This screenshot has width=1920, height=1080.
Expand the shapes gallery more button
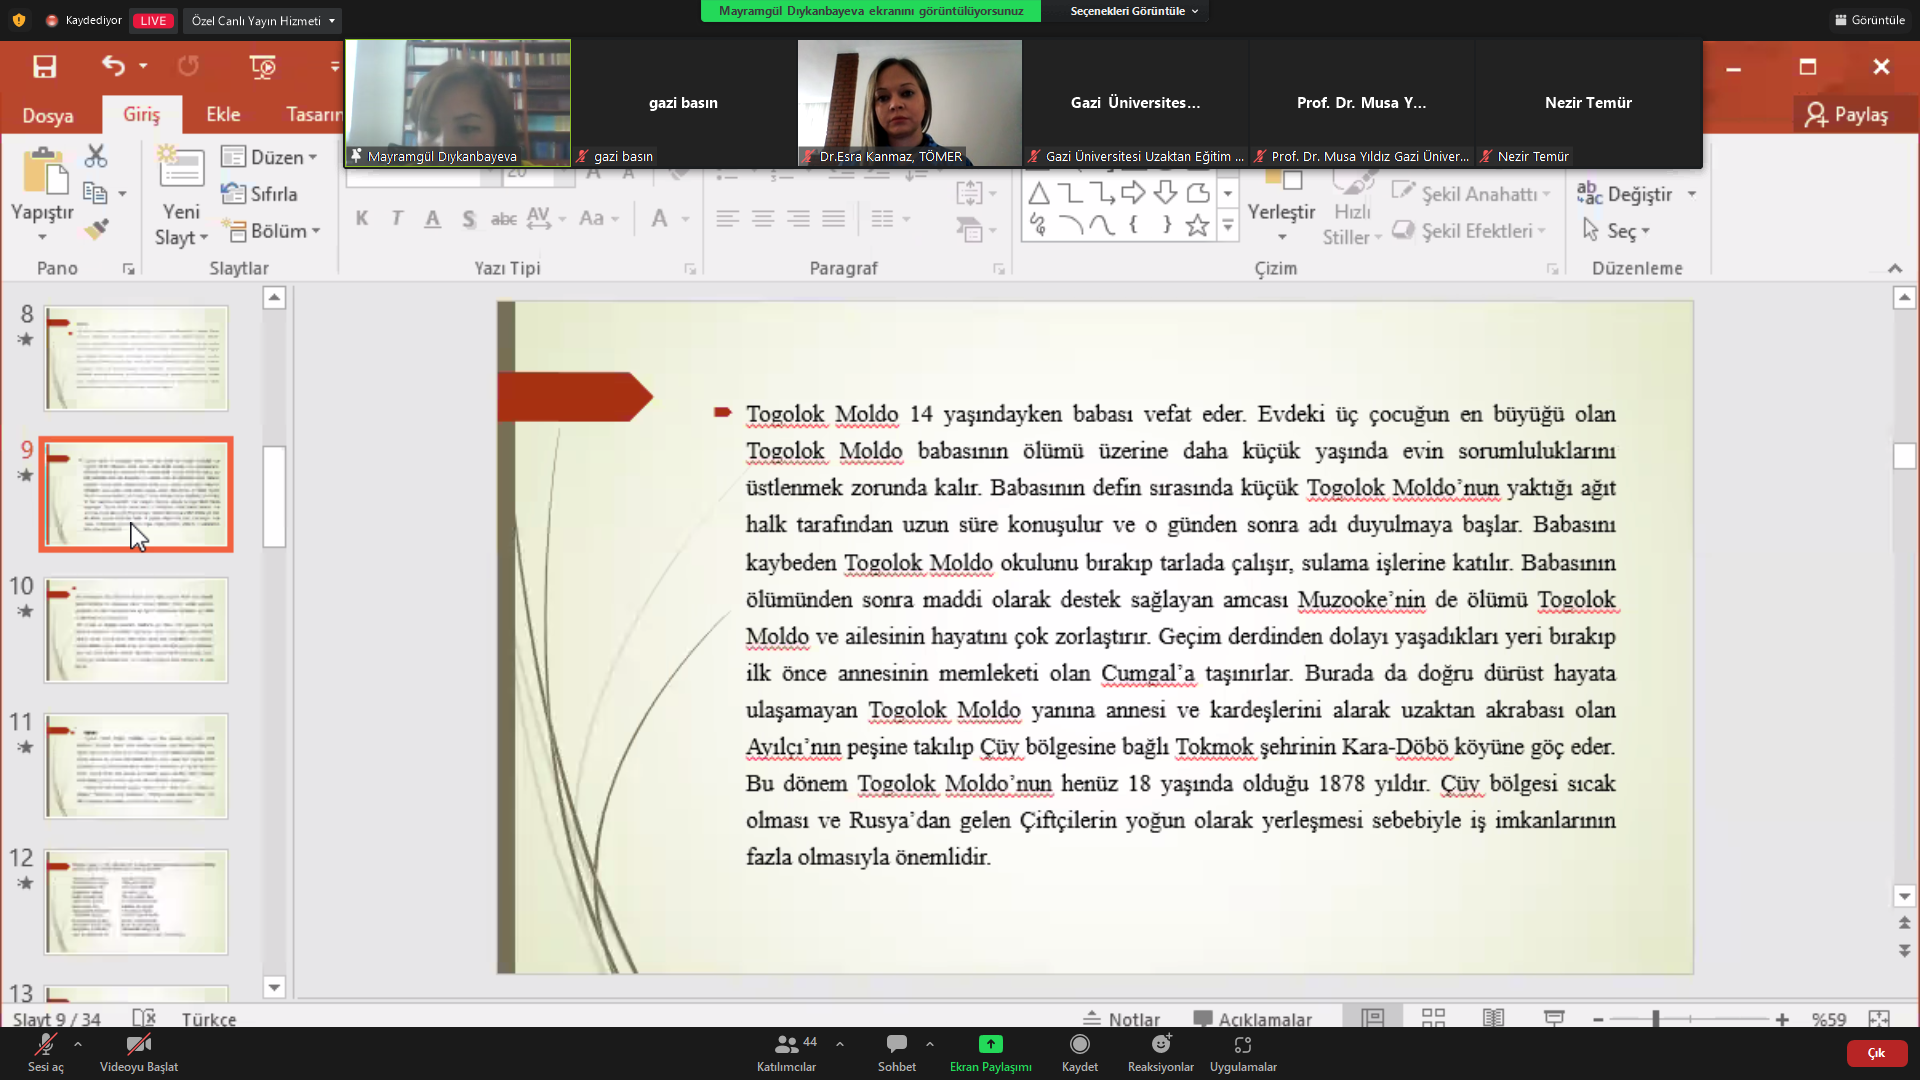(x=1228, y=228)
